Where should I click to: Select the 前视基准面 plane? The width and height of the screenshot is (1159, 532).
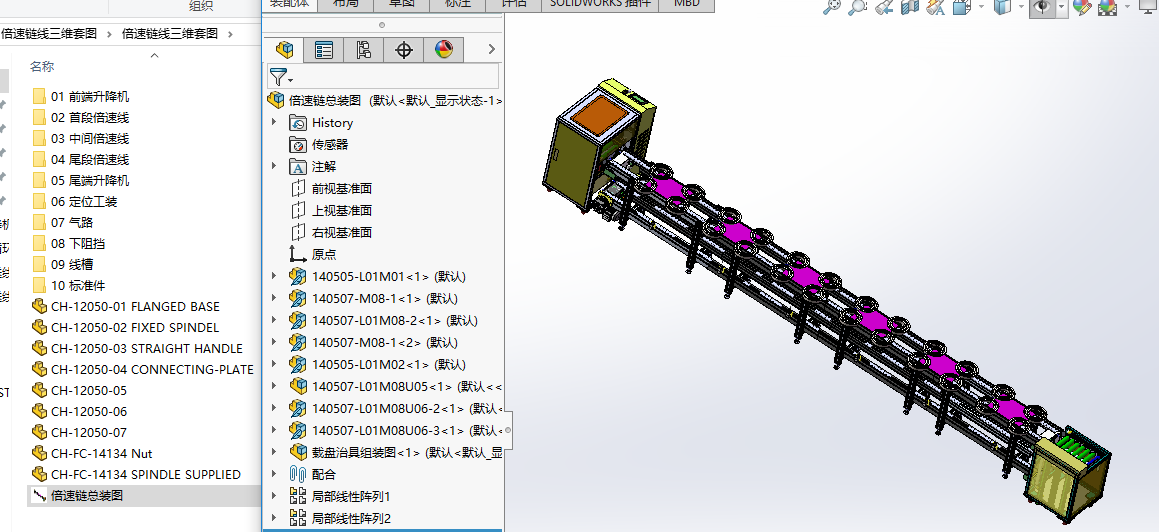(x=331, y=188)
